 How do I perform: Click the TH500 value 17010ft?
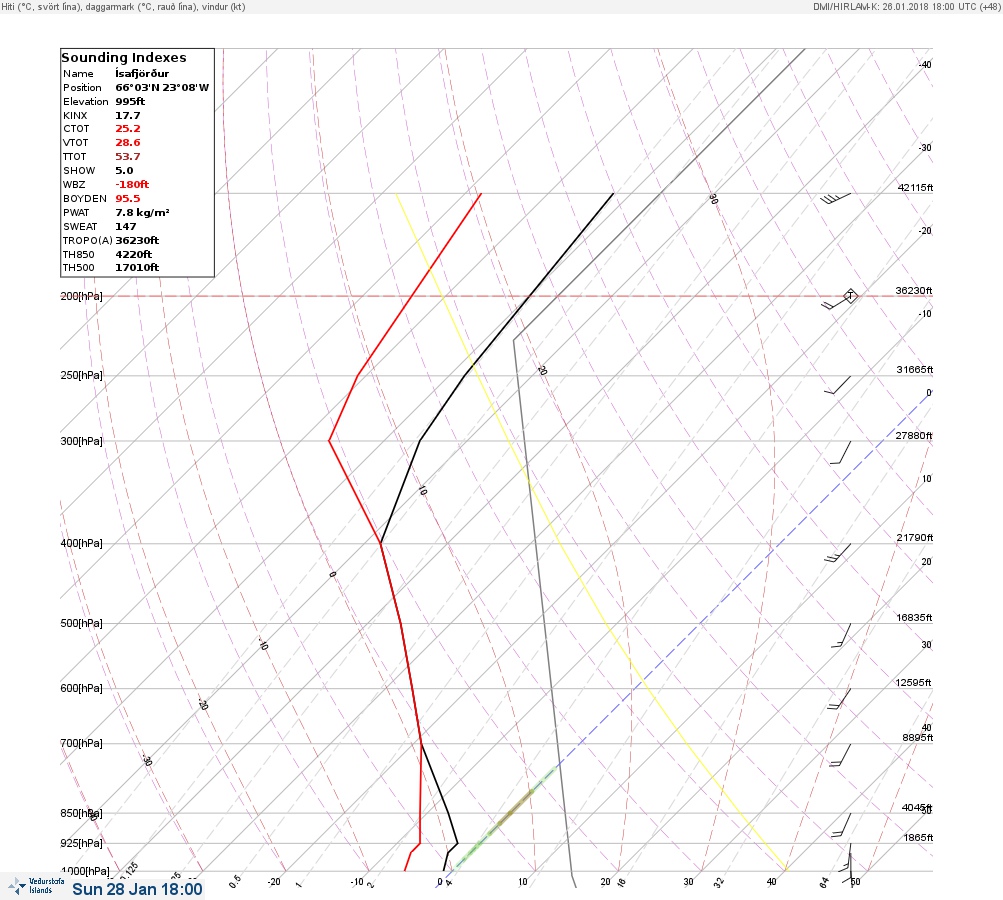[137, 267]
